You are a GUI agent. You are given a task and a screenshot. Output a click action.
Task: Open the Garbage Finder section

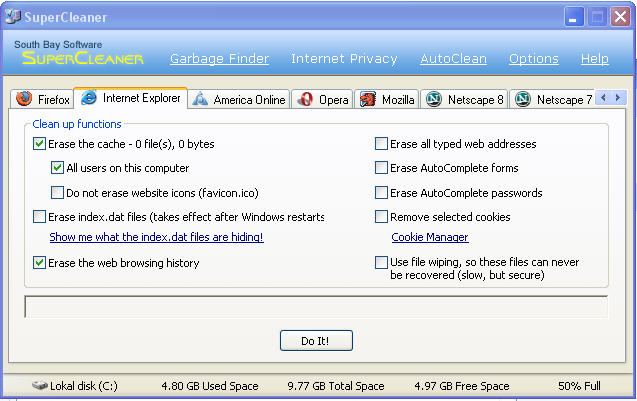(x=219, y=59)
